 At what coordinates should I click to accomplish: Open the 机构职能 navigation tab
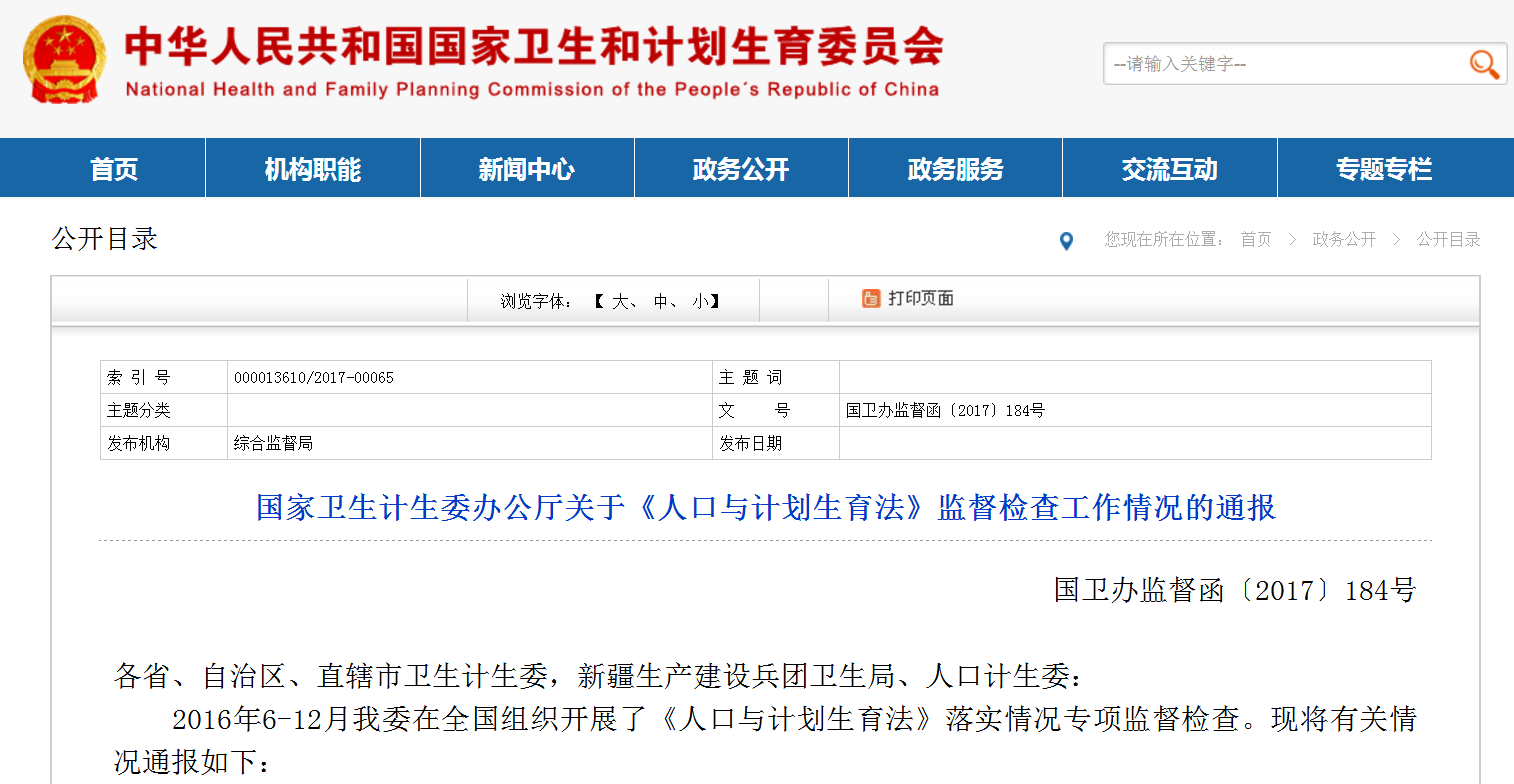click(x=313, y=169)
